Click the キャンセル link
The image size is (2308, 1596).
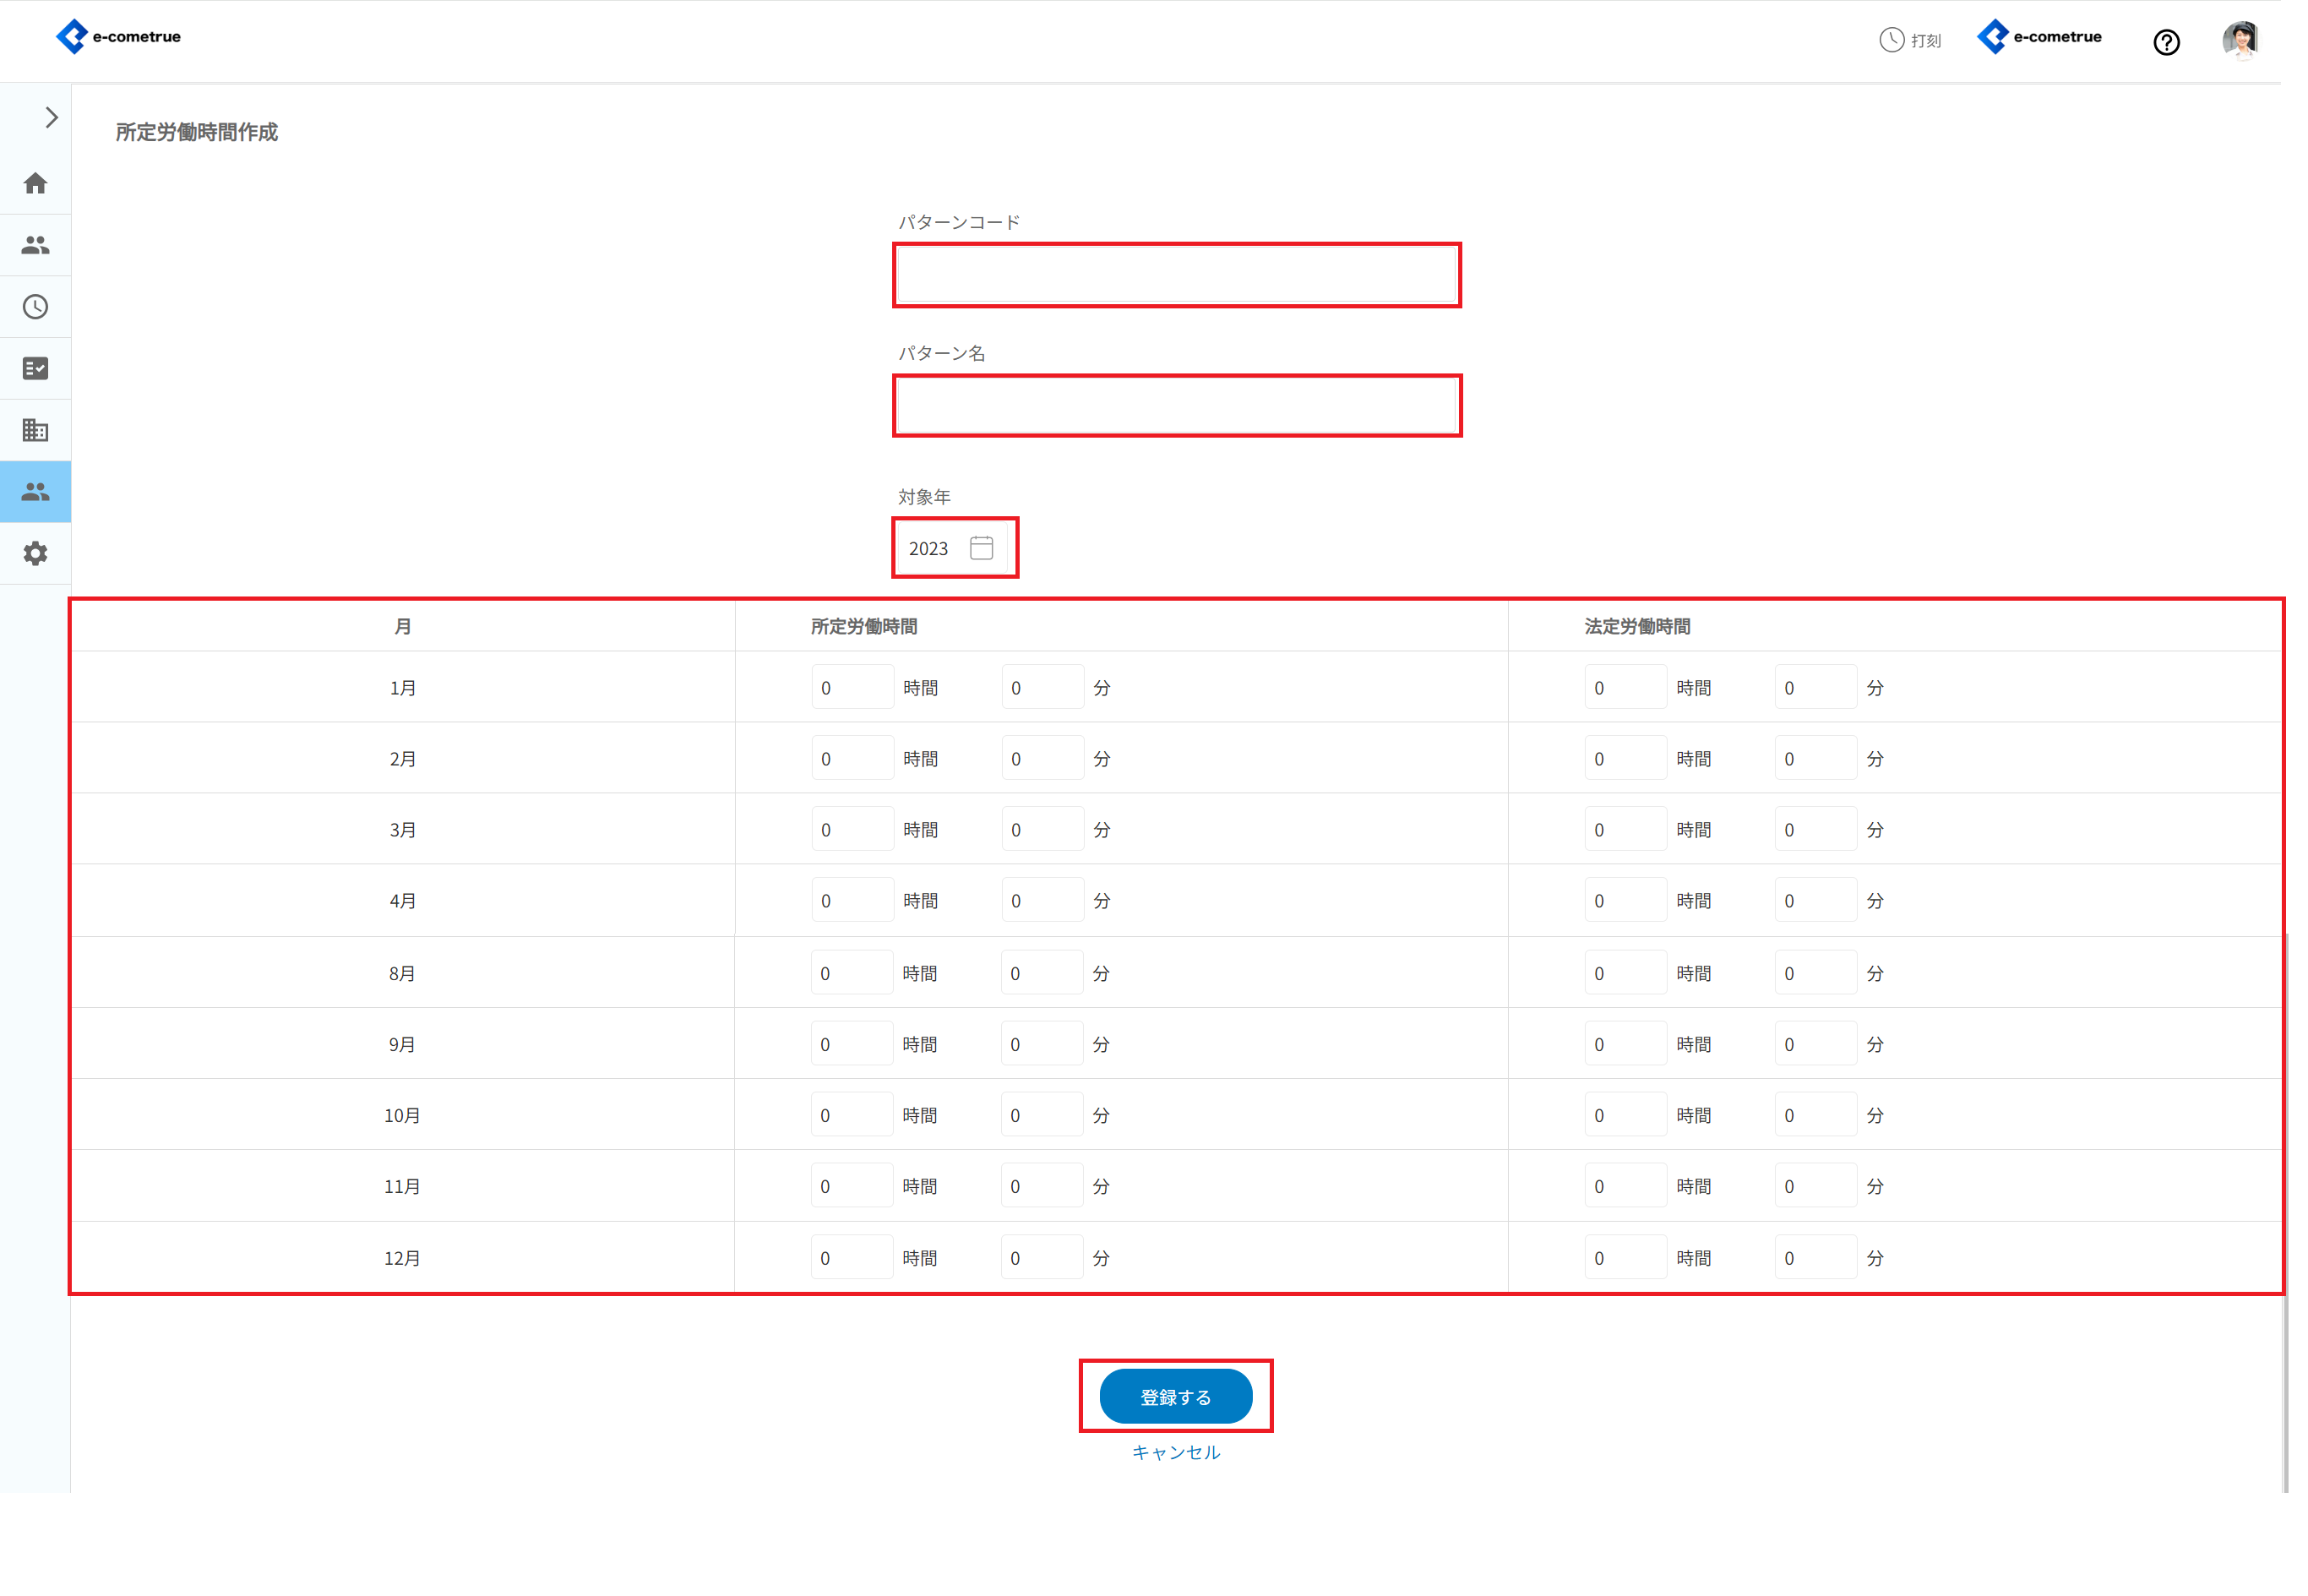point(1175,1452)
